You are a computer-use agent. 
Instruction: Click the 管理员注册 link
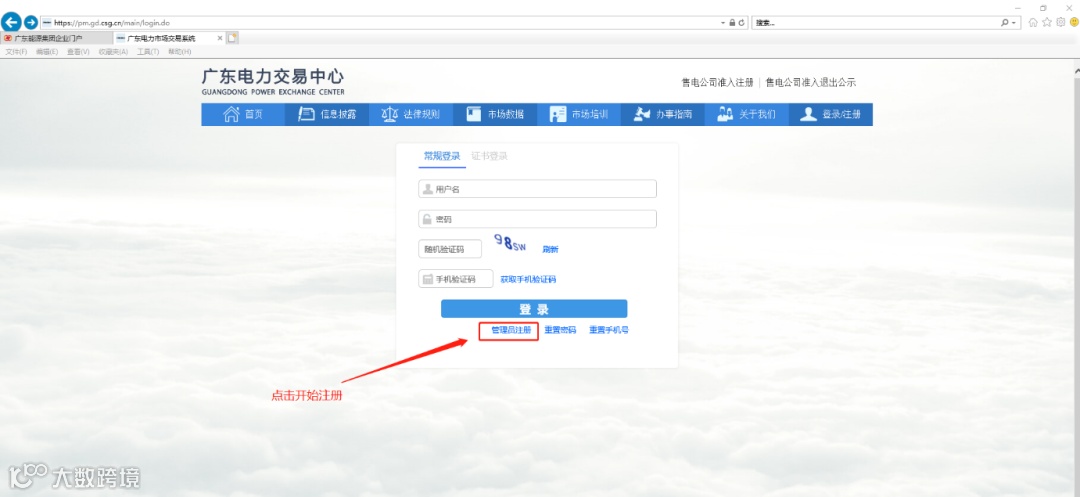click(510, 330)
